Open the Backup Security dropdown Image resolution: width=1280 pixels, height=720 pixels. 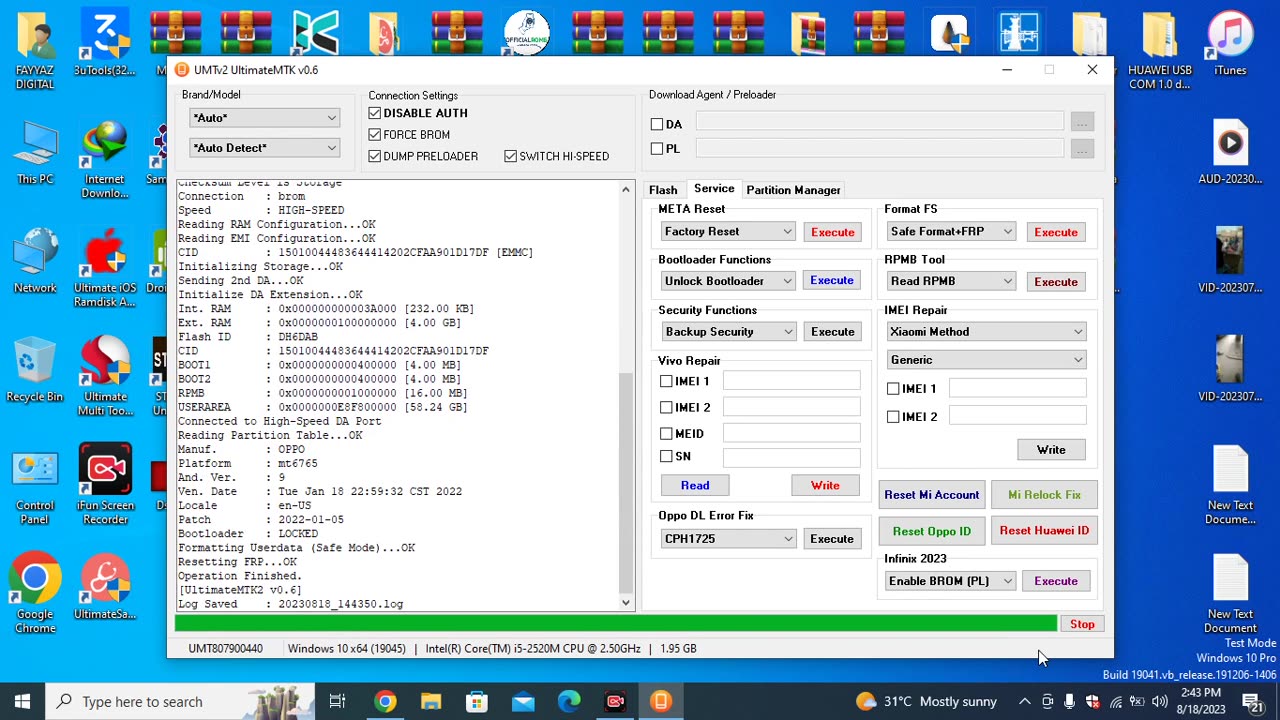tap(728, 331)
